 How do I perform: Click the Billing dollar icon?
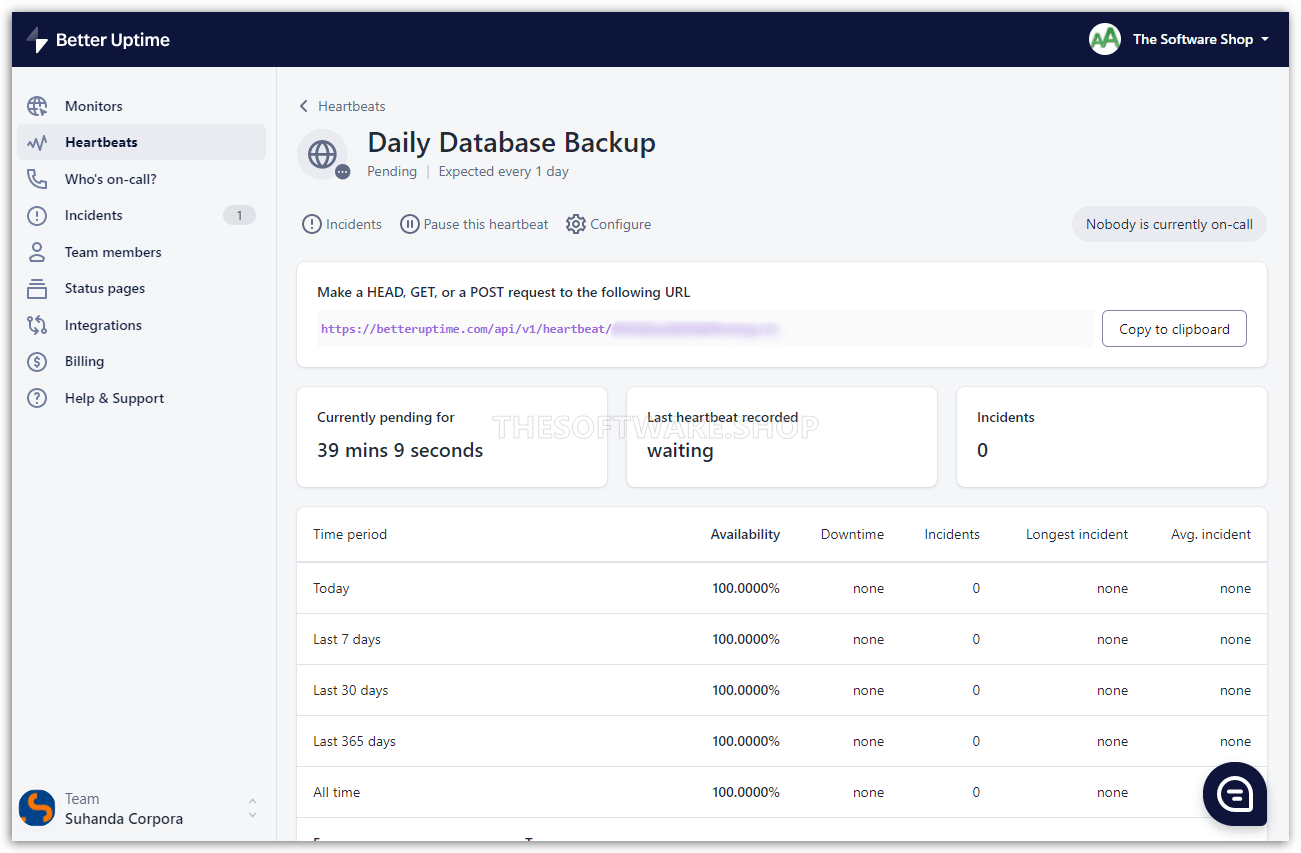point(37,361)
